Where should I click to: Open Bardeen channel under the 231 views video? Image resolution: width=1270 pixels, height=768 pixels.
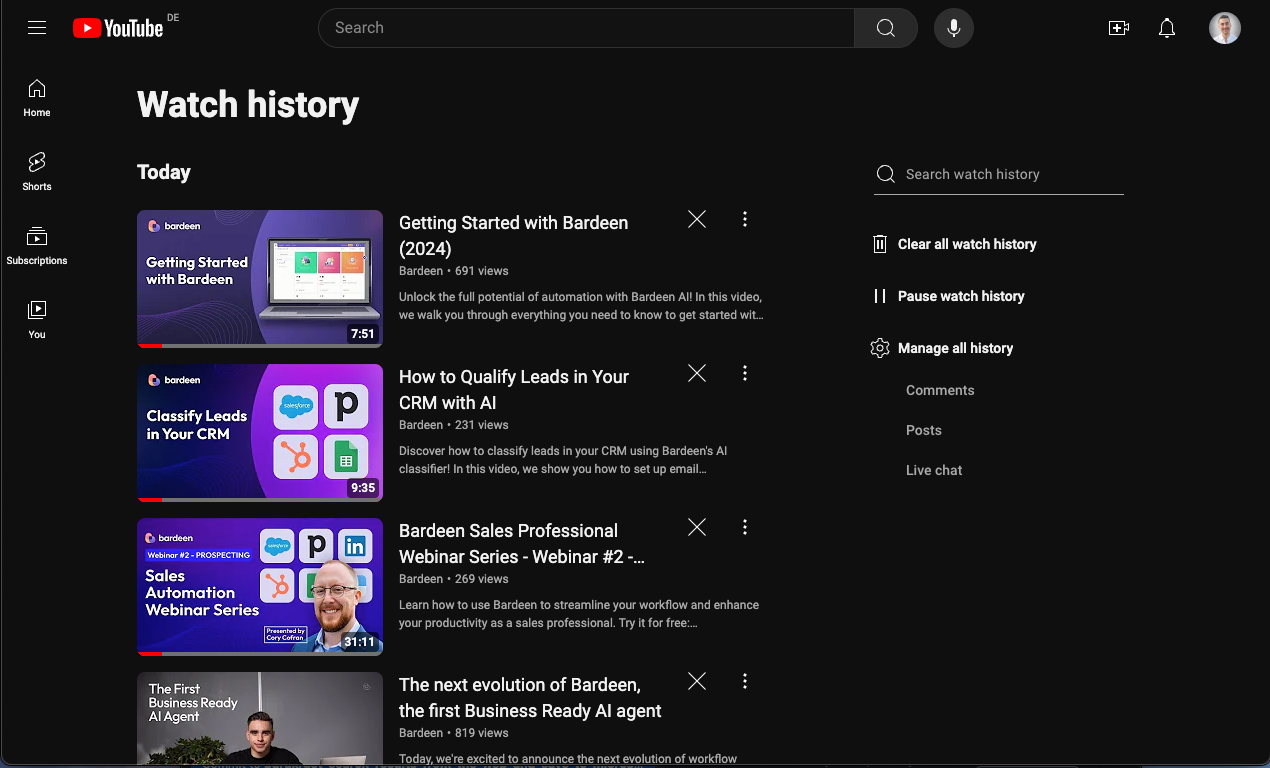point(420,425)
